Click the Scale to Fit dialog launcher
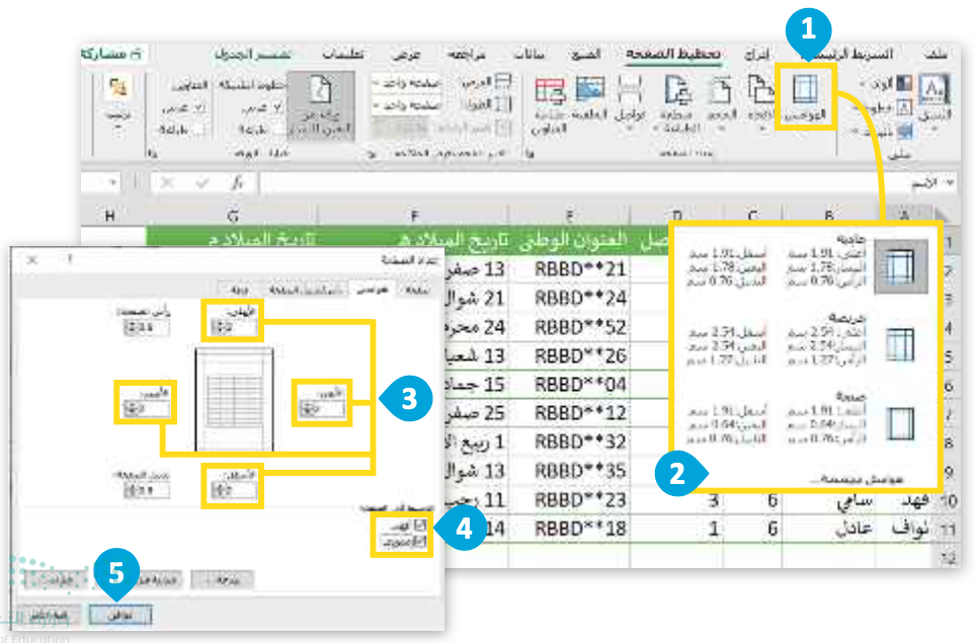977x643 pixels. tap(372, 153)
